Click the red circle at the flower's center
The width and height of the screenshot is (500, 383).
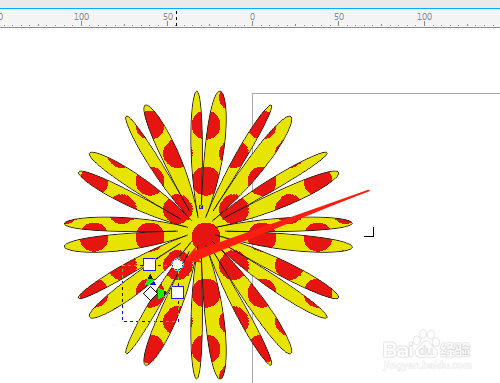206,235
